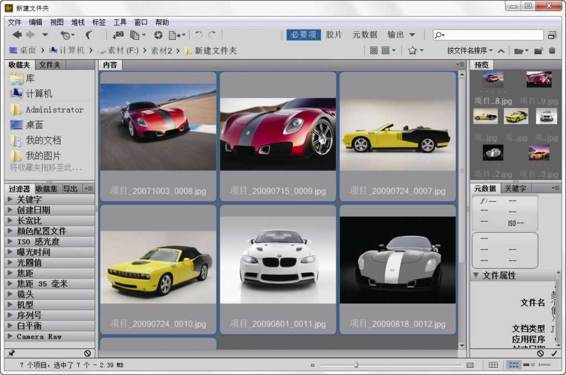This screenshot has width=566, height=375.
Task: Go back with the left arrow
Action: [x=17, y=35]
